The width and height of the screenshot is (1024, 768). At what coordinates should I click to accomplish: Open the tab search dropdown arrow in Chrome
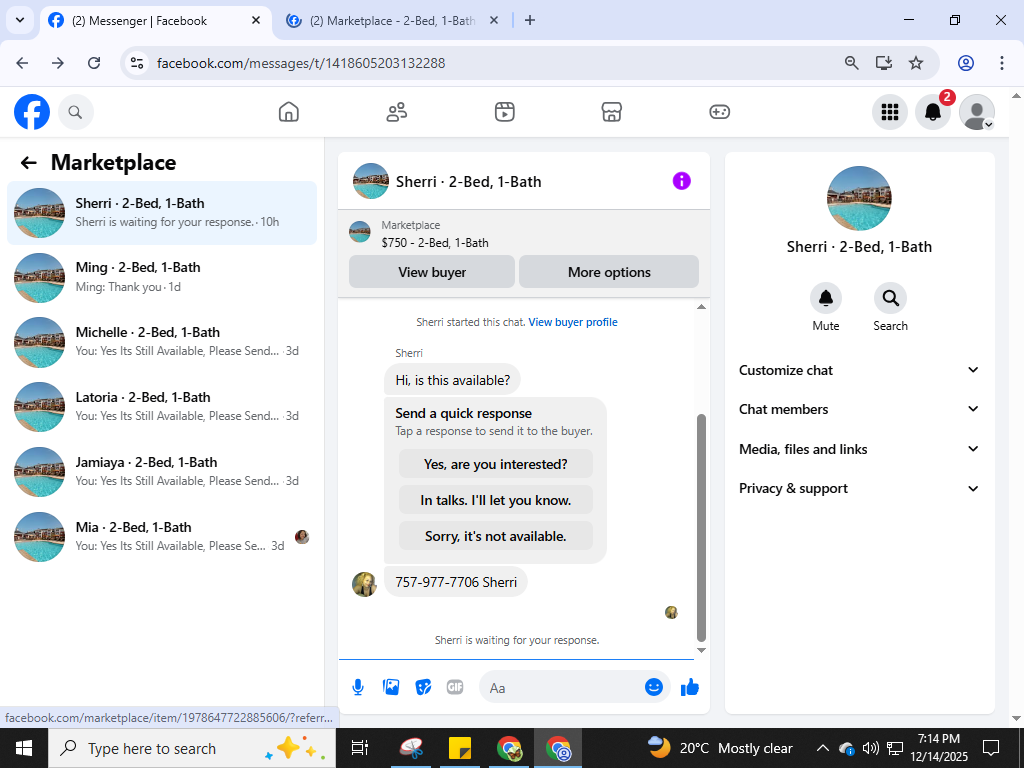(20, 20)
